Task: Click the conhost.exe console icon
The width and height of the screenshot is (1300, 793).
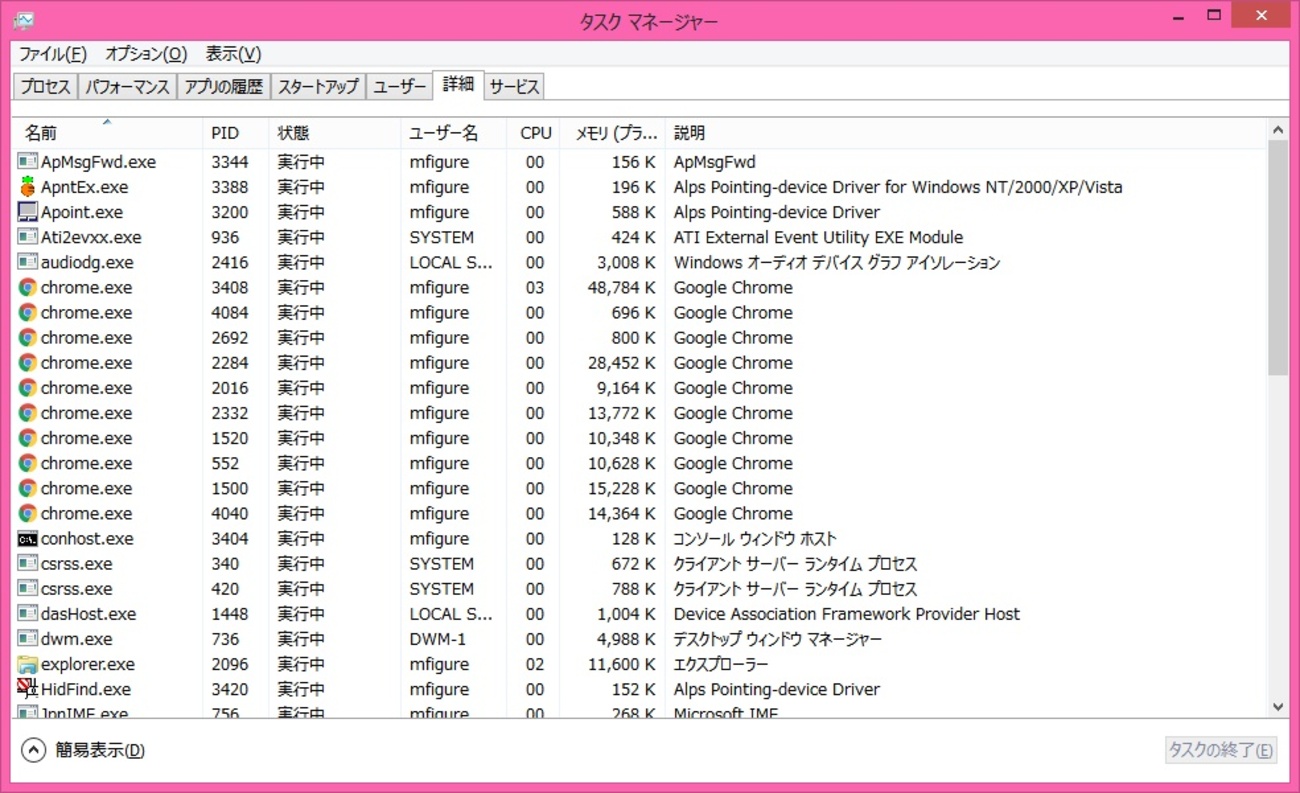Action: coord(27,539)
